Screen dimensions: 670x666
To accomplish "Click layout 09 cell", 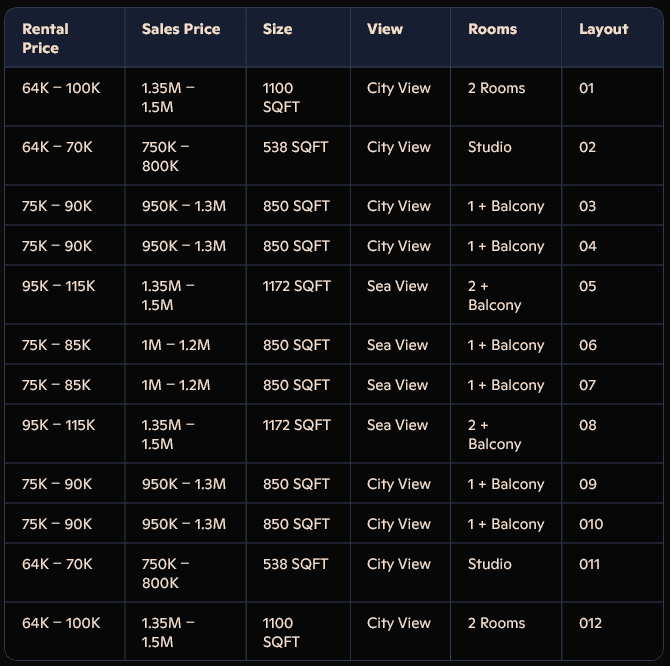I will [587, 484].
